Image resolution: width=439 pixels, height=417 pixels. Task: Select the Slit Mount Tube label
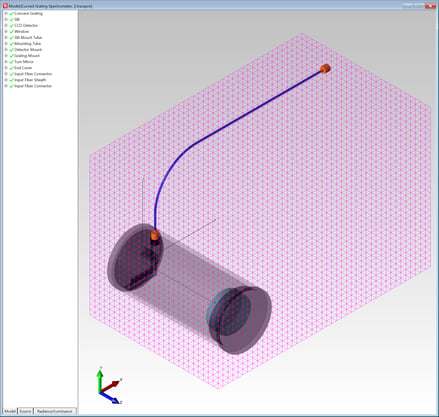(x=28, y=37)
